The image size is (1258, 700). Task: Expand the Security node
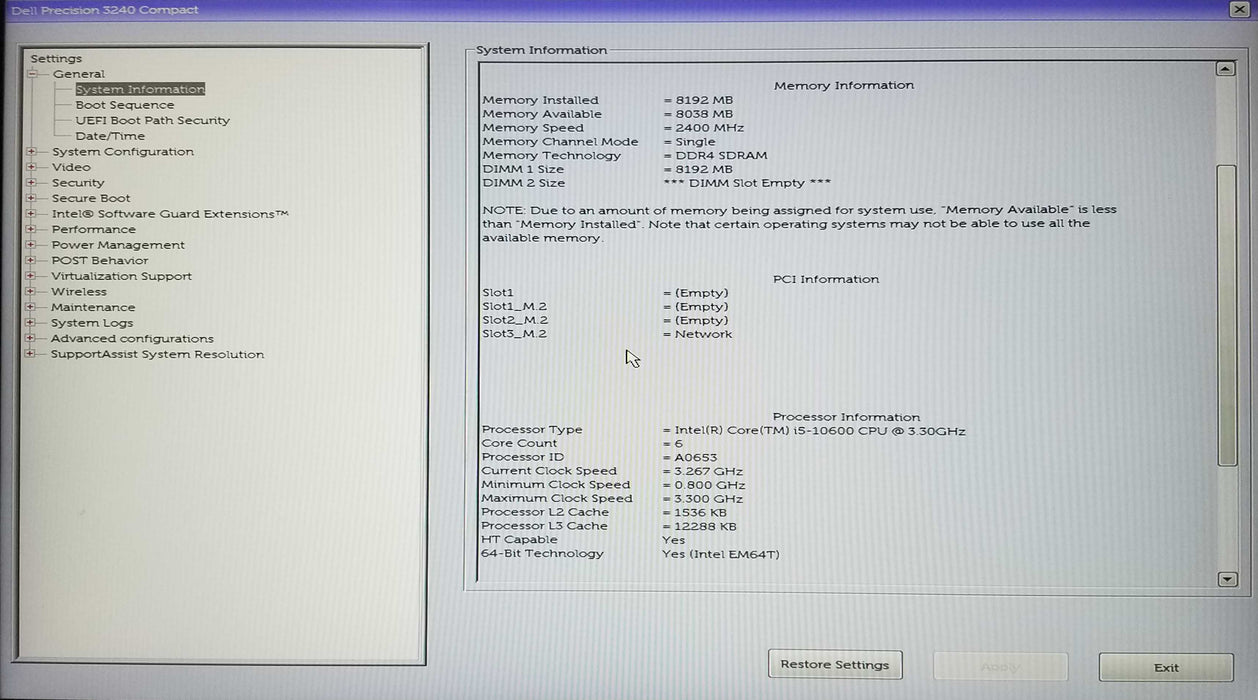click(32, 183)
